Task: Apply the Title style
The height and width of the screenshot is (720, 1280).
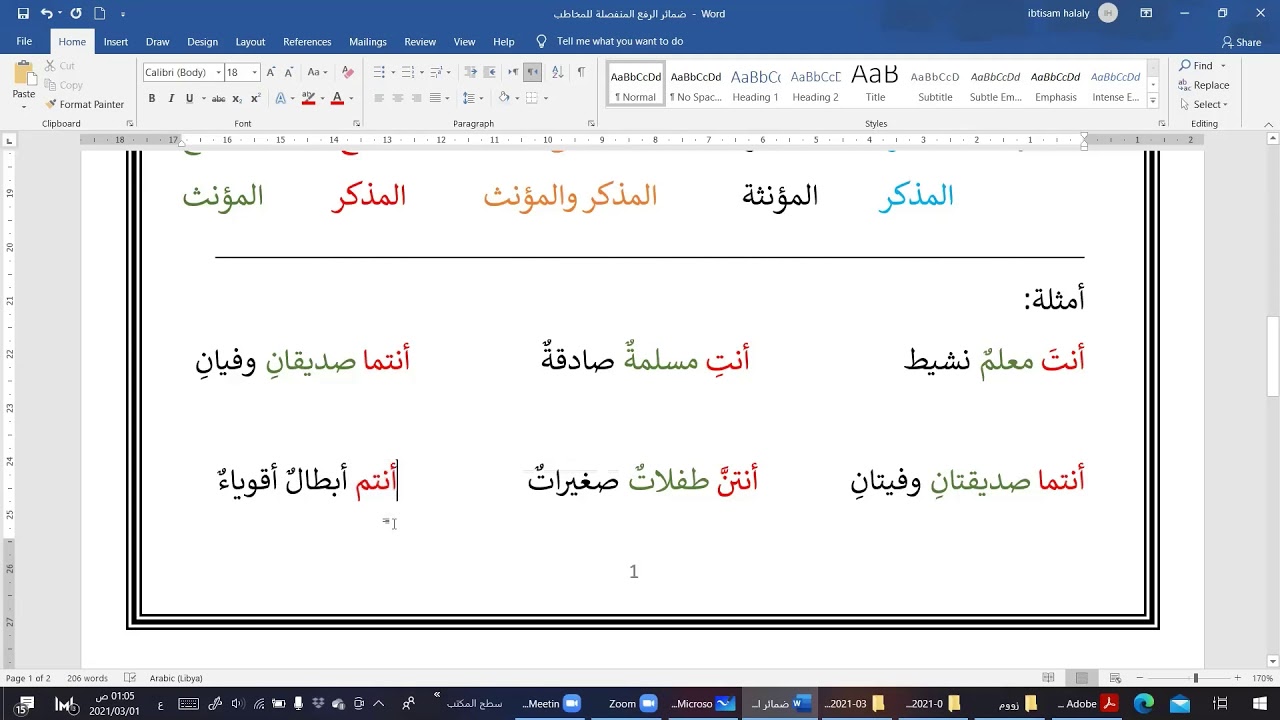Action: [x=875, y=86]
